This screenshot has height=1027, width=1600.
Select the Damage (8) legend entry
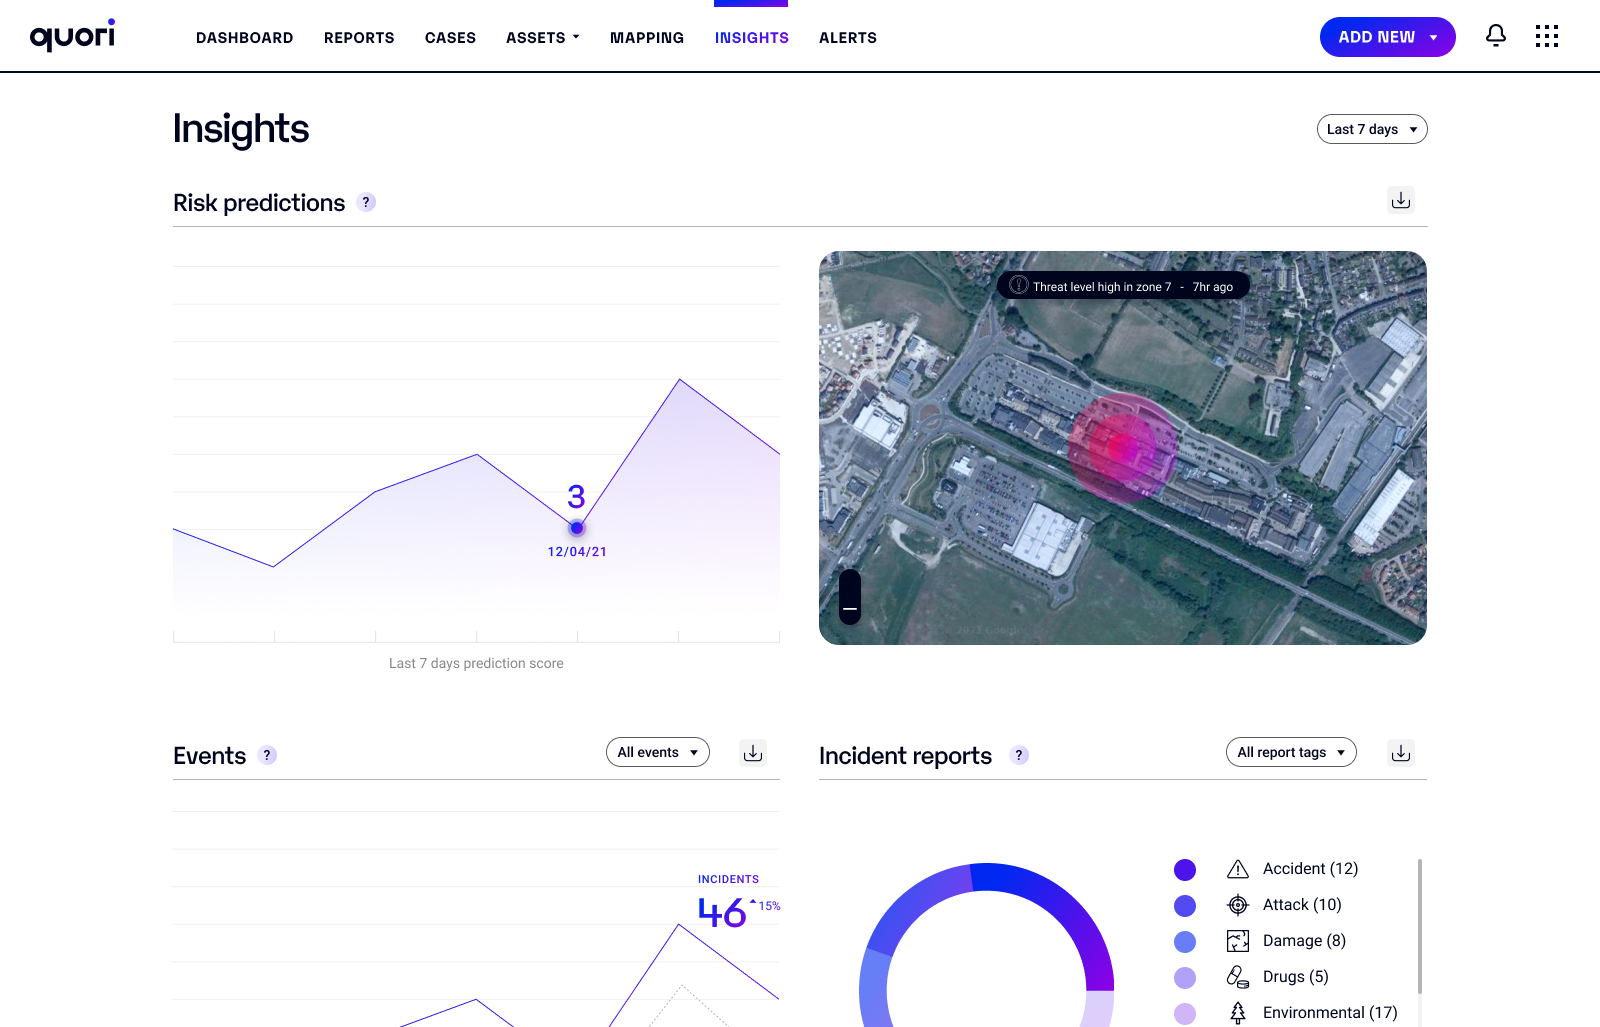(x=1304, y=941)
